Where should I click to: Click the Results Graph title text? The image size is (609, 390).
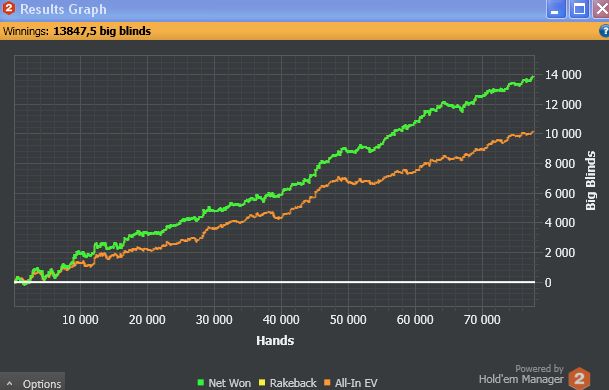tap(63, 9)
